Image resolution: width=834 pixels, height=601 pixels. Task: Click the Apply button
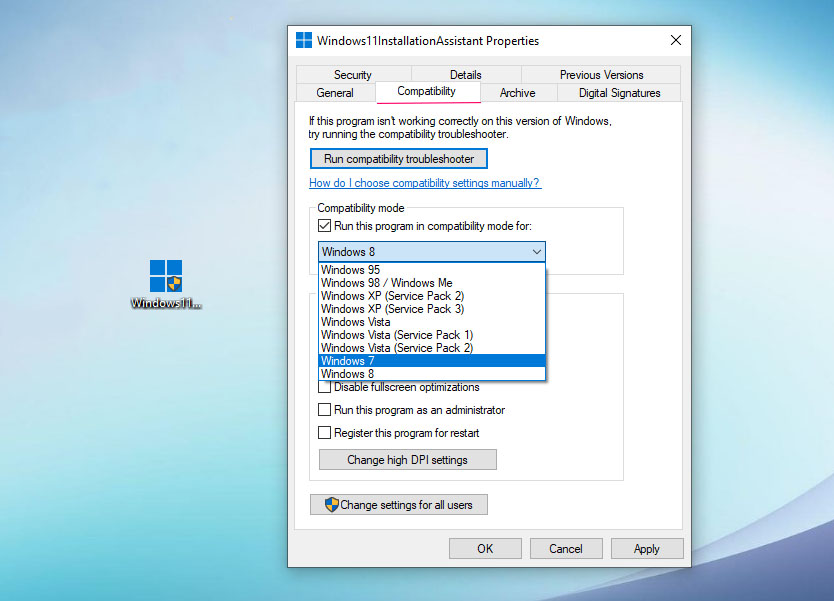point(647,548)
